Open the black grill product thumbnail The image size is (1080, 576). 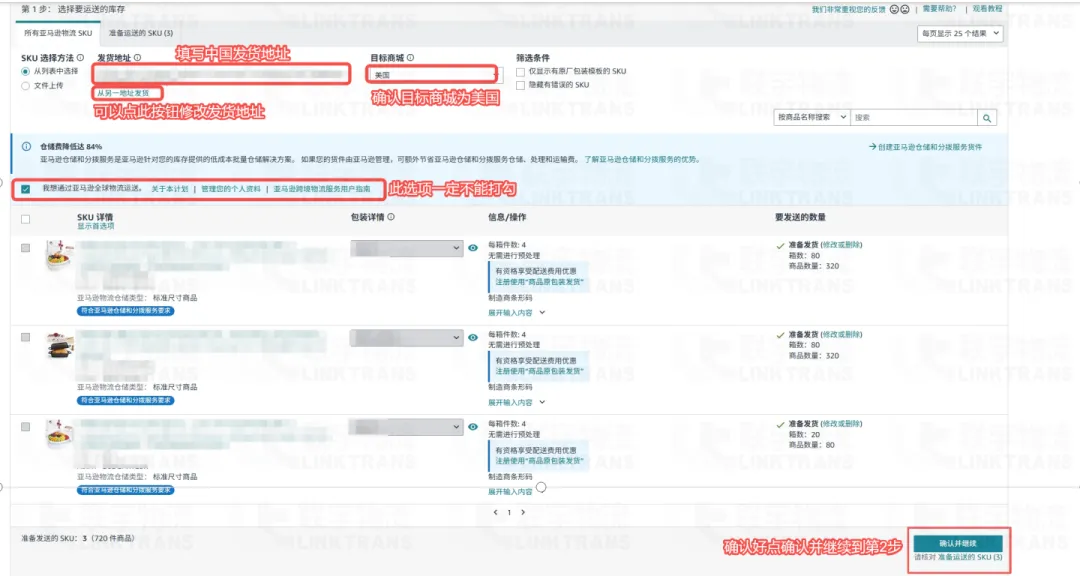tap(60, 345)
